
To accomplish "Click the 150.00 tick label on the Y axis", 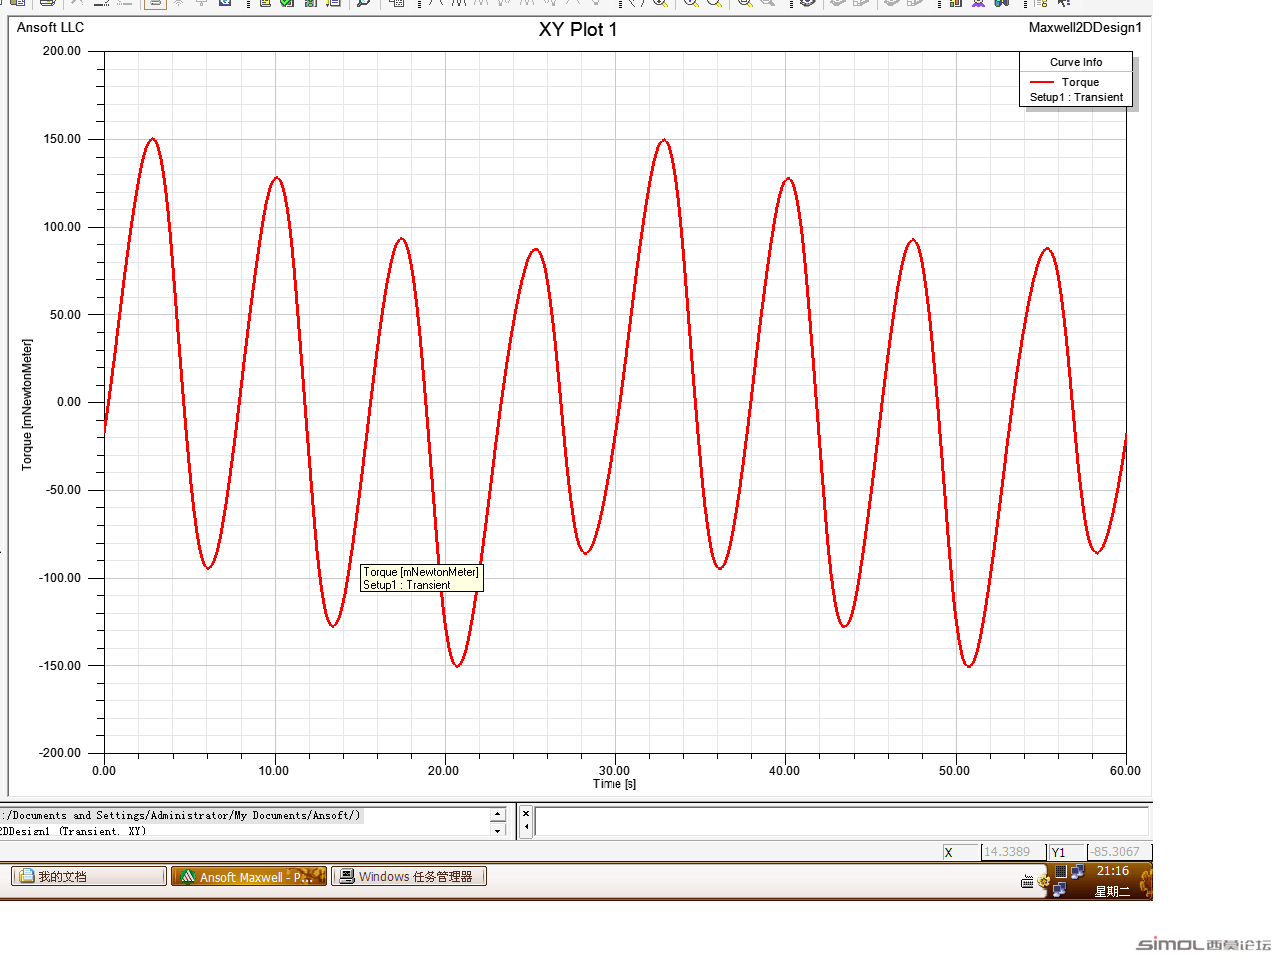I will coord(62,139).
